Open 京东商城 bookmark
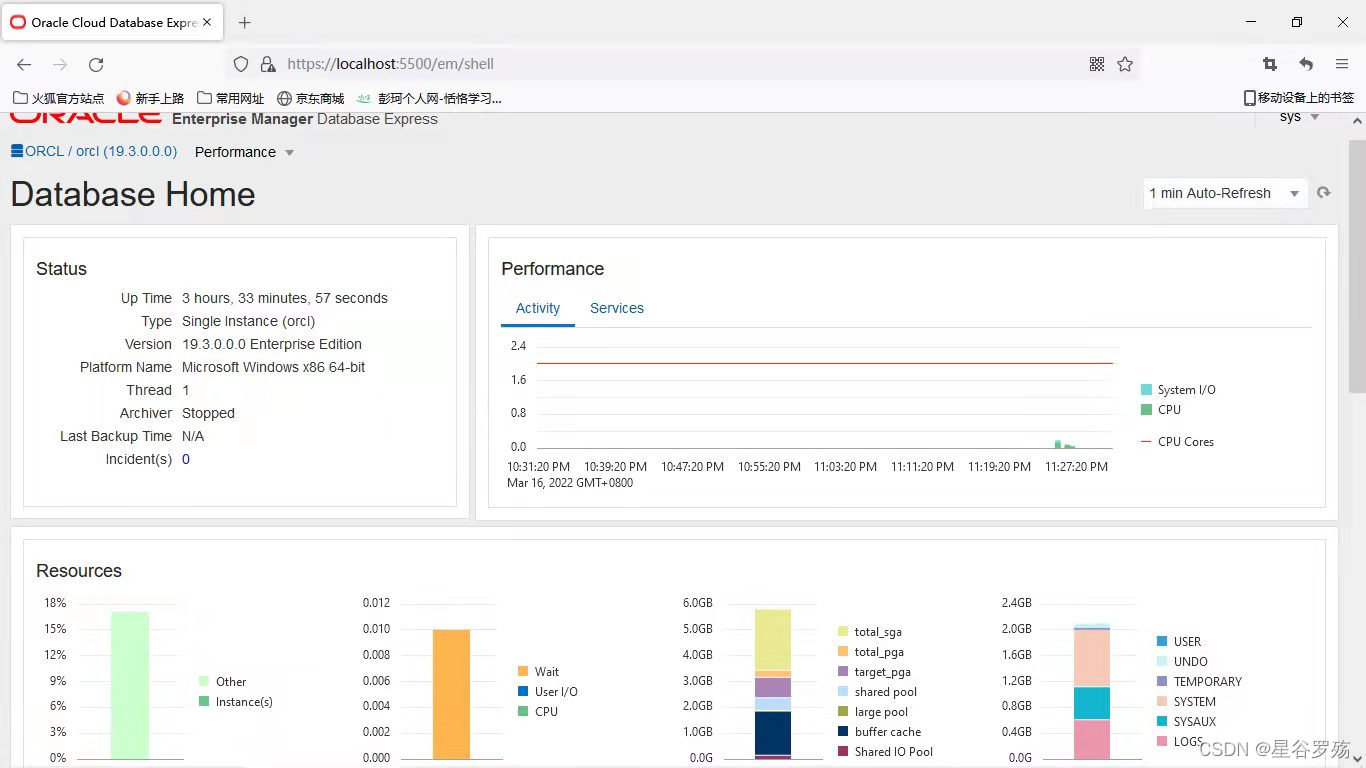Viewport: 1366px width, 768px height. click(311, 98)
